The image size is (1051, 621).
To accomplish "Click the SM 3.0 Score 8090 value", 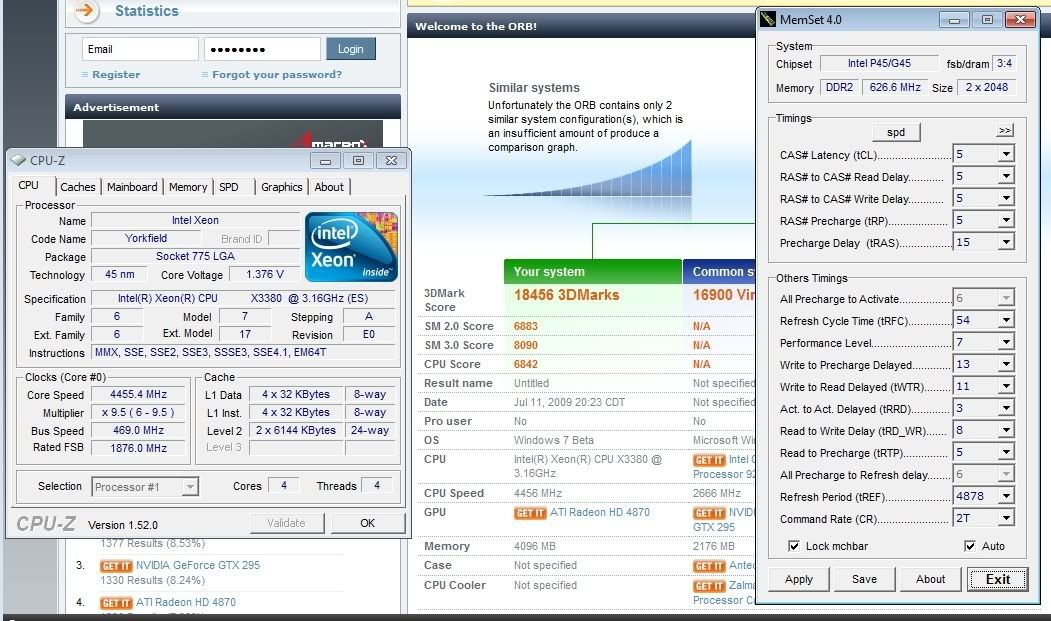I will click(526, 345).
